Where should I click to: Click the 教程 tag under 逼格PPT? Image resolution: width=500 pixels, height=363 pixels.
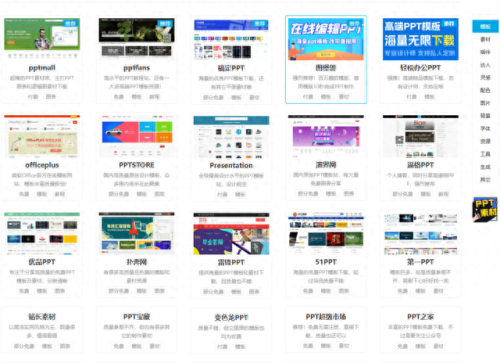point(444,194)
